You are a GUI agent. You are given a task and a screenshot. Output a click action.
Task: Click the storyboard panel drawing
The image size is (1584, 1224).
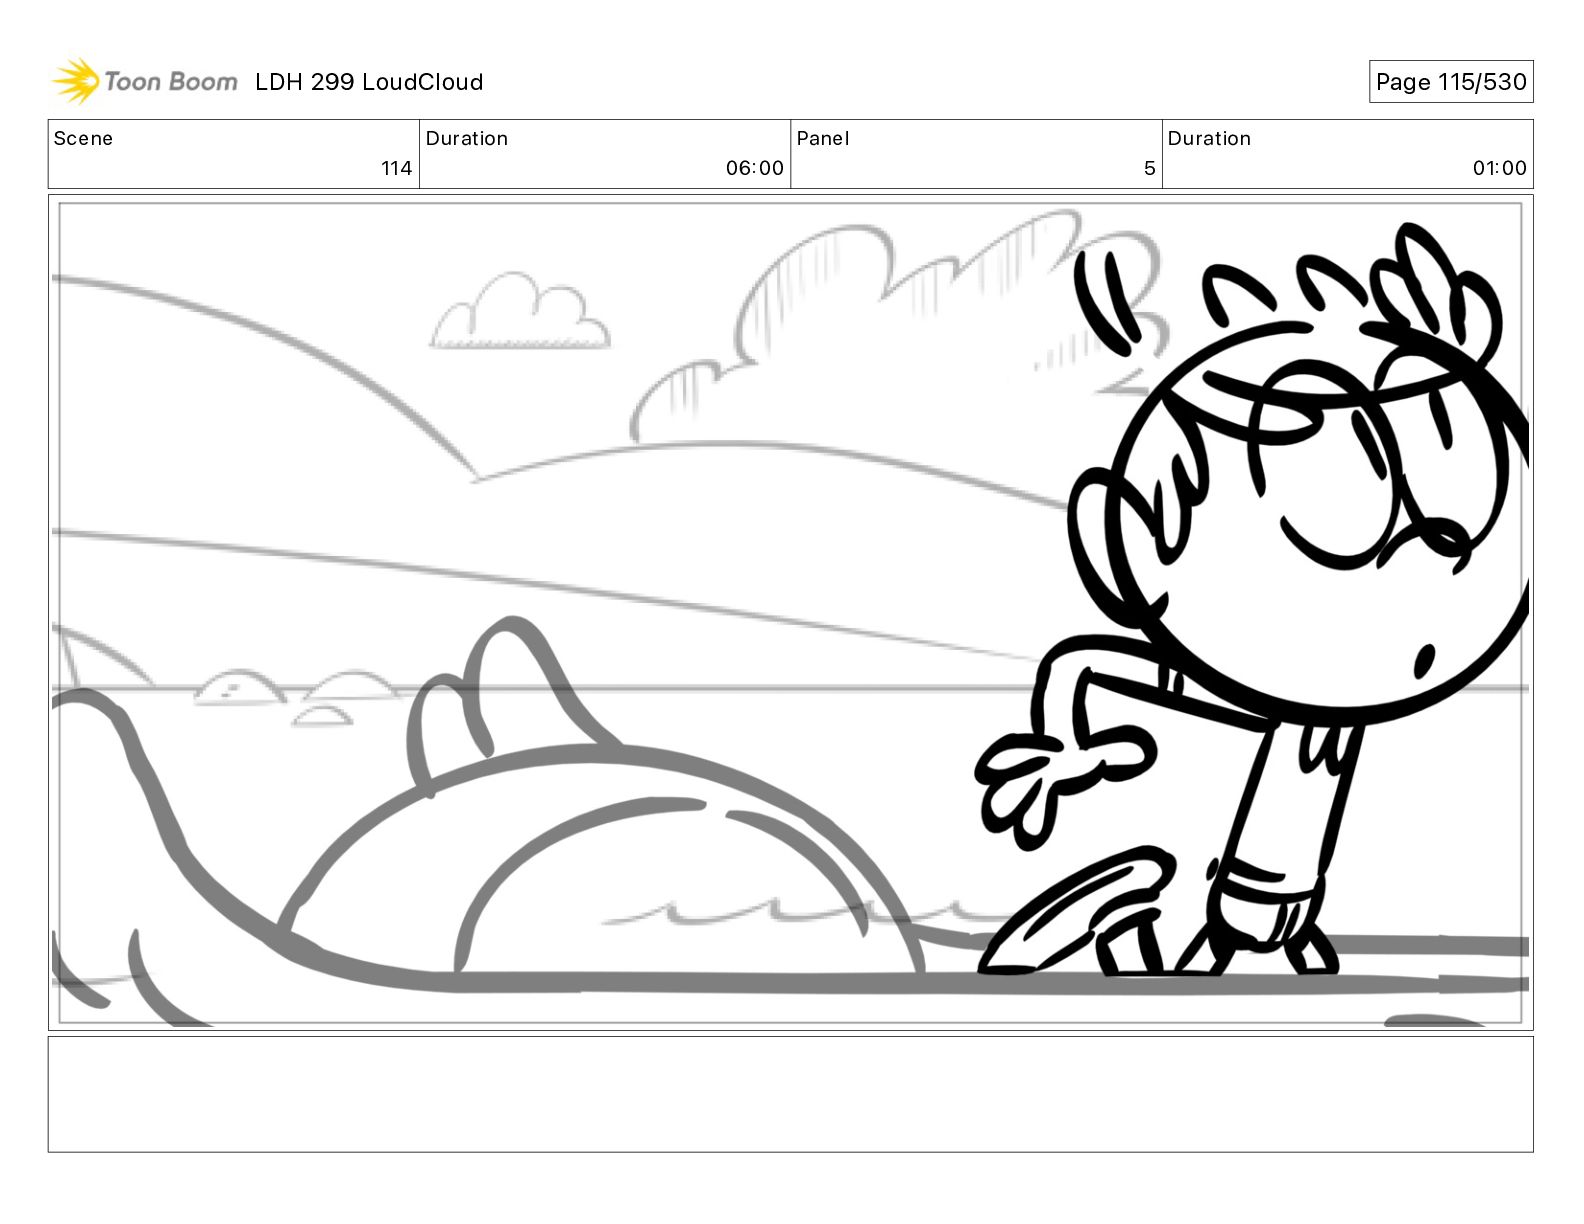(x=791, y=612)
